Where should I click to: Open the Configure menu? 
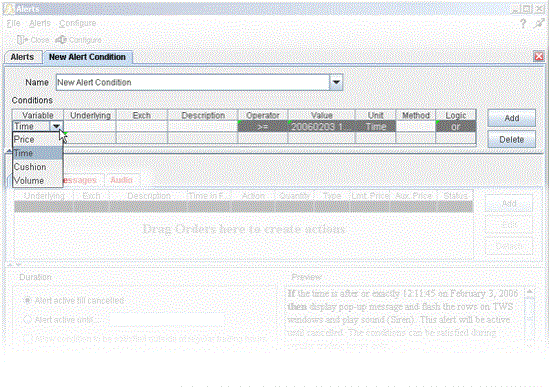[x=77, y=23]
